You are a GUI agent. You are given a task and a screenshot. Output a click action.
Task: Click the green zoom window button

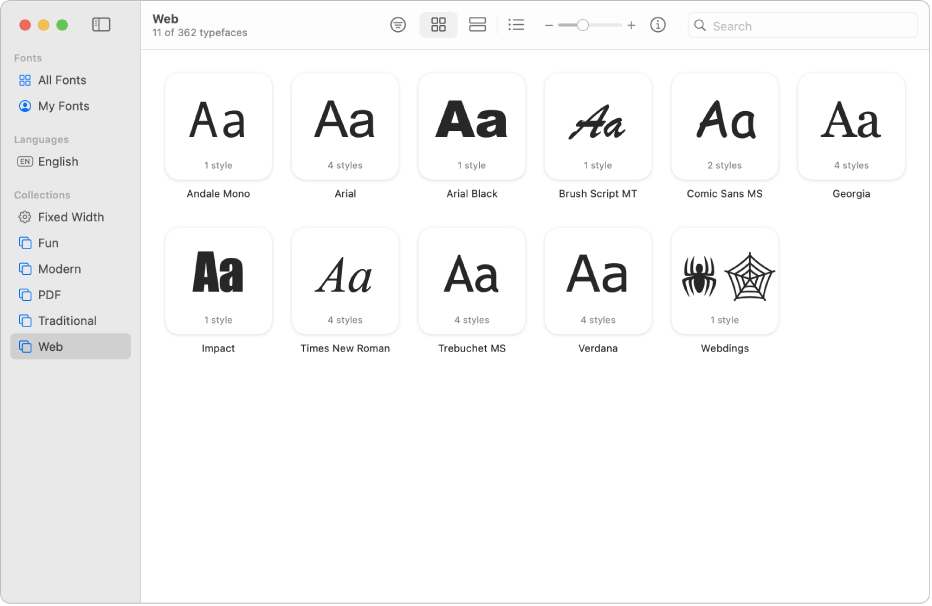point(62,25)
